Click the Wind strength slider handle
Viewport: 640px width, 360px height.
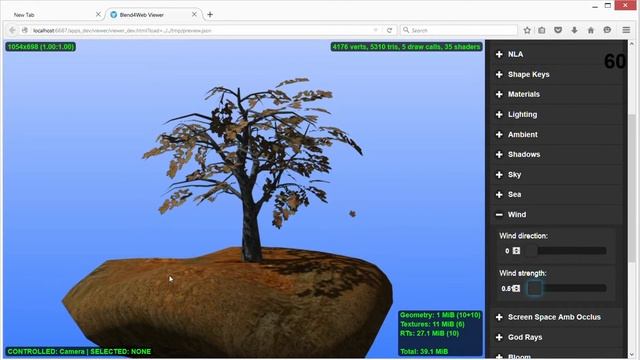pos(535,288)
